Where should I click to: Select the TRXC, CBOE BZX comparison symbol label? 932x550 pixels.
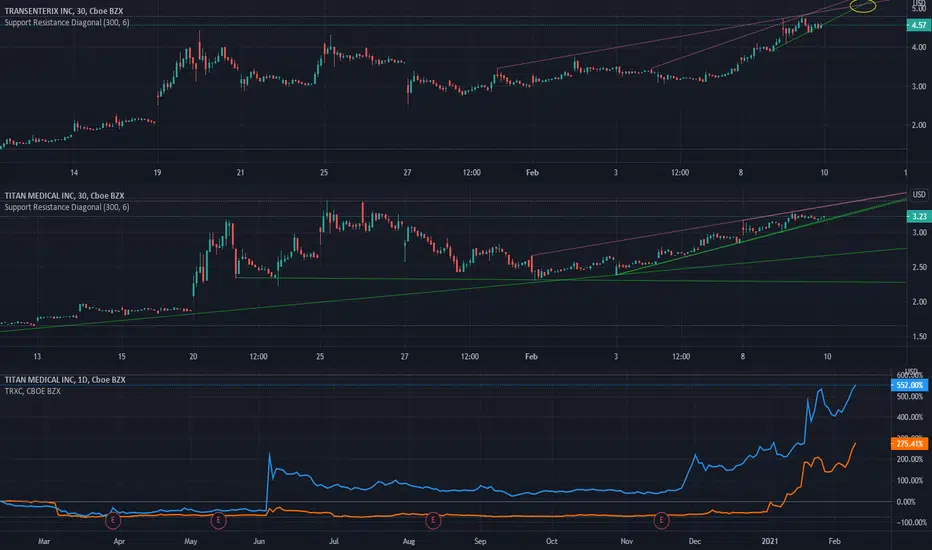point(33,391)
